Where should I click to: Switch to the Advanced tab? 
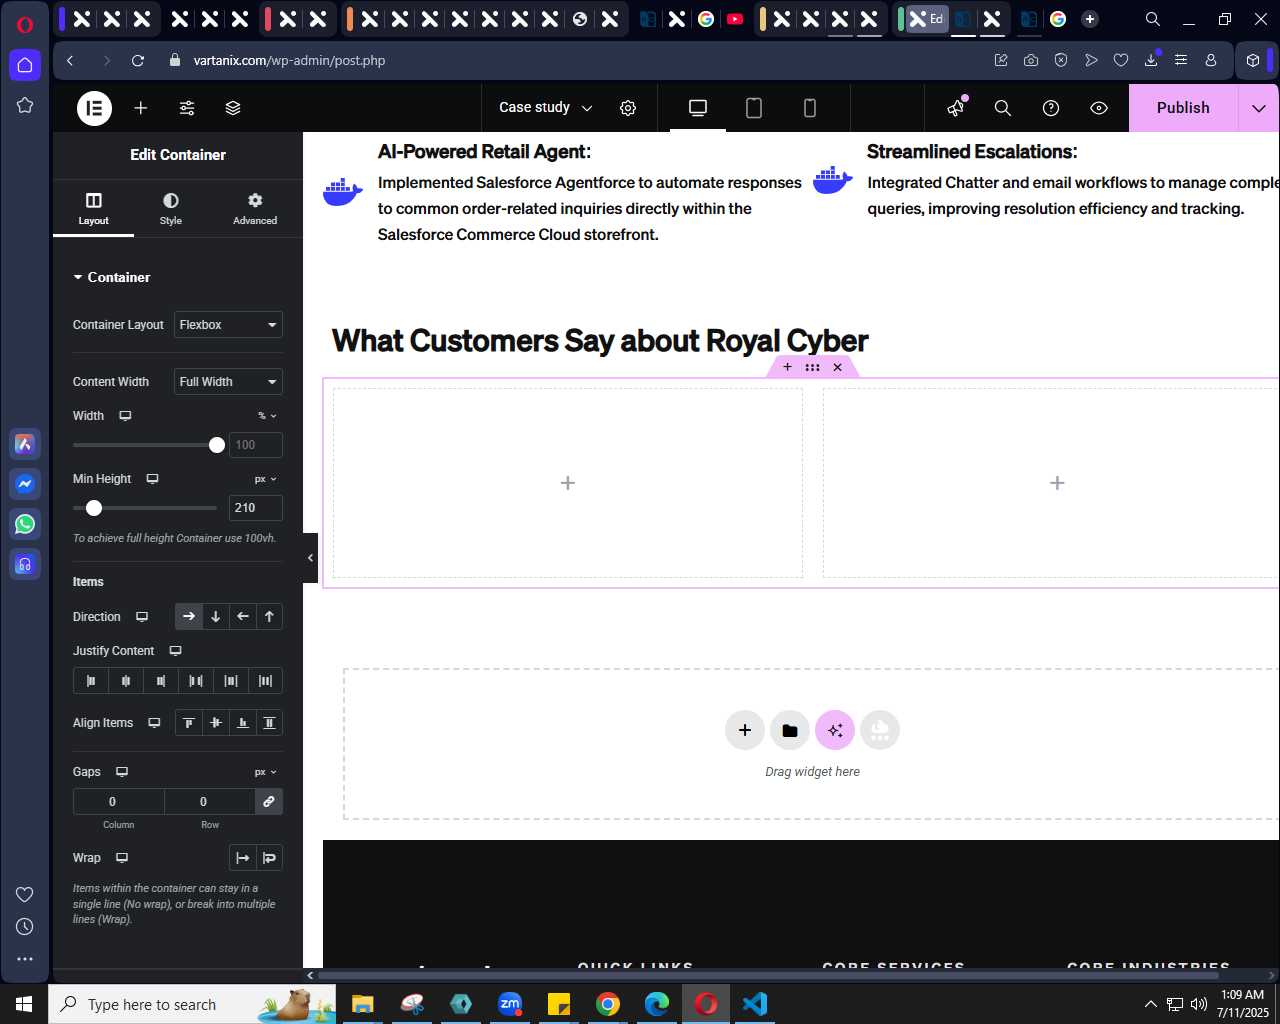coord(255,208)
